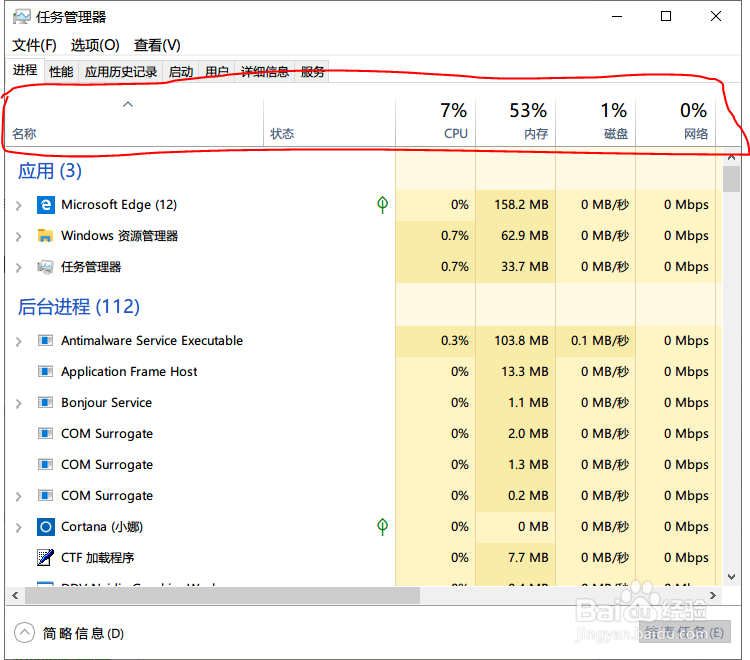Select the 进程 tab

(25, 70)
